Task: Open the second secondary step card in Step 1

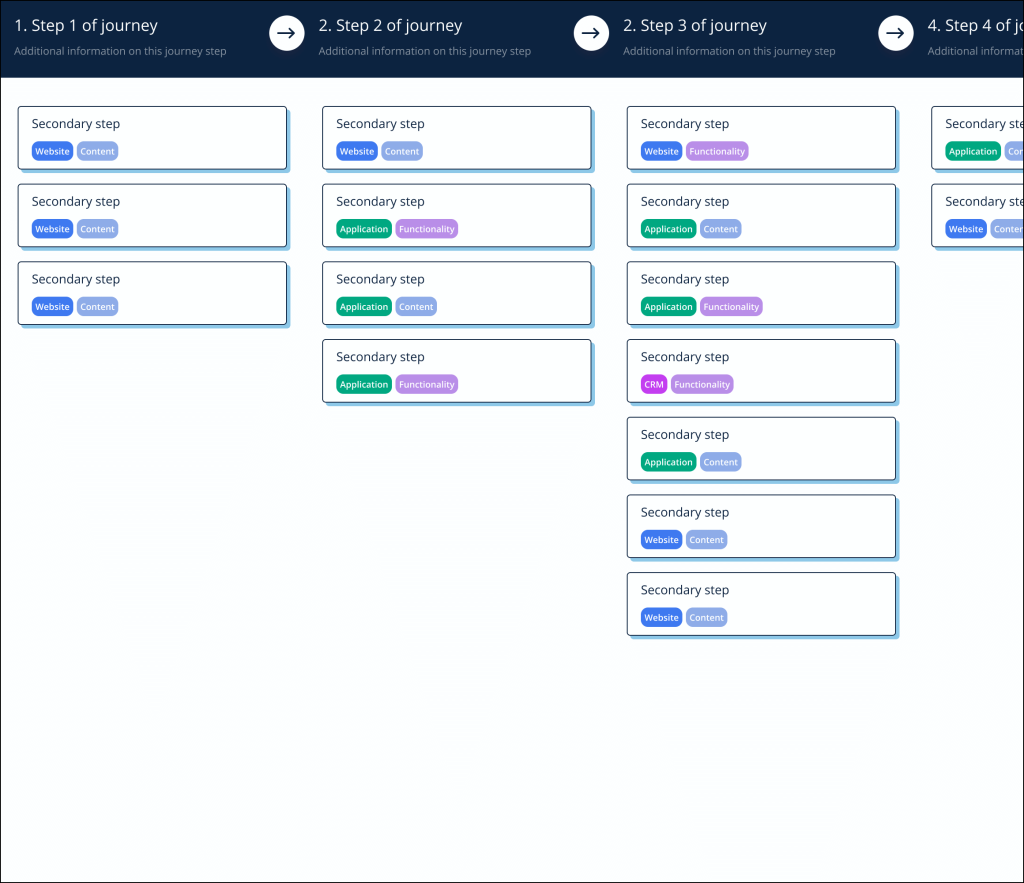Action: pyautogui.click(x=152, y=215)
